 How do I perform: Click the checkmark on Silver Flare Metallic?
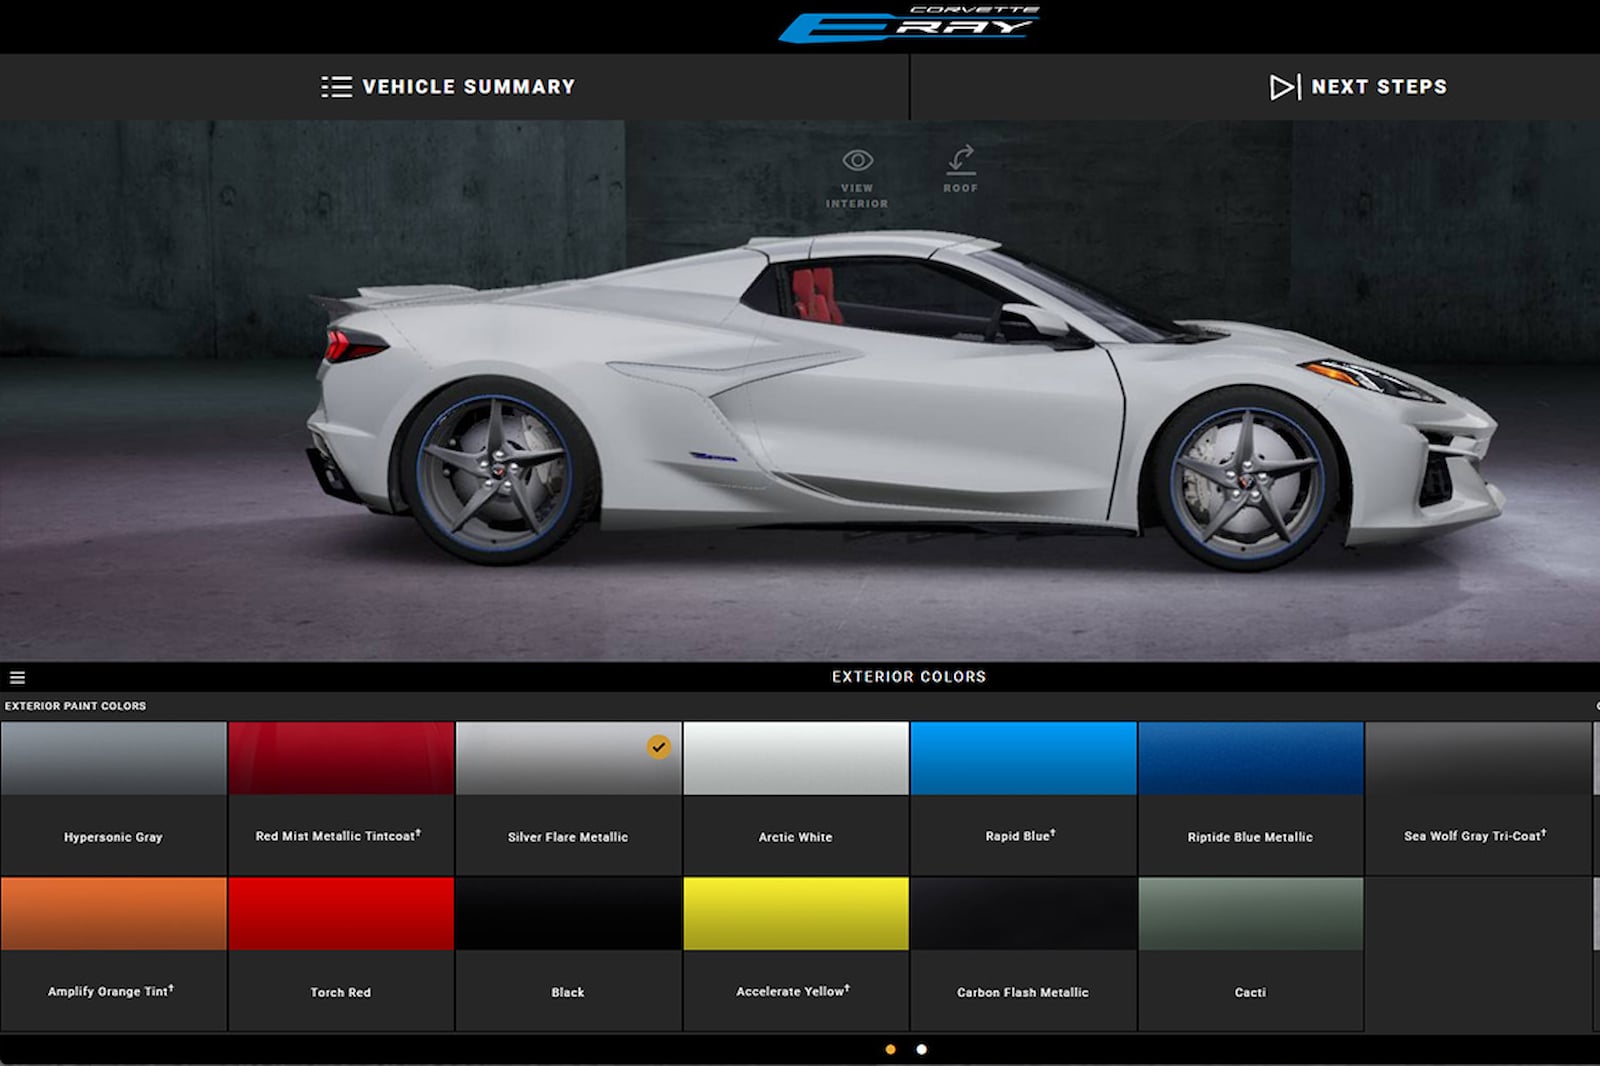658,747
